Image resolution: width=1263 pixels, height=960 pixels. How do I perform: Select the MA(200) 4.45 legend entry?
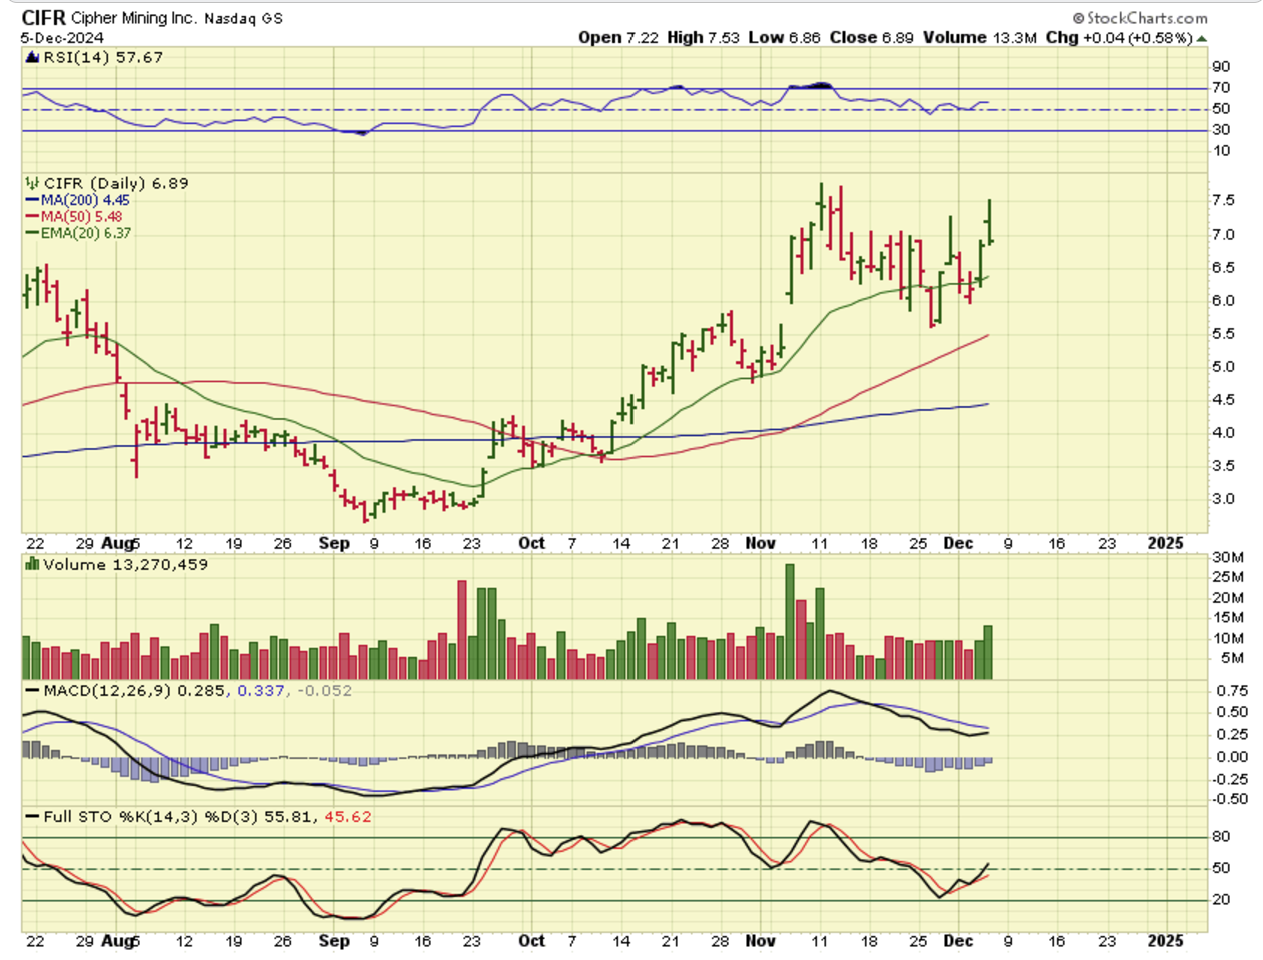pyautogui.click(x=78, y=200)
